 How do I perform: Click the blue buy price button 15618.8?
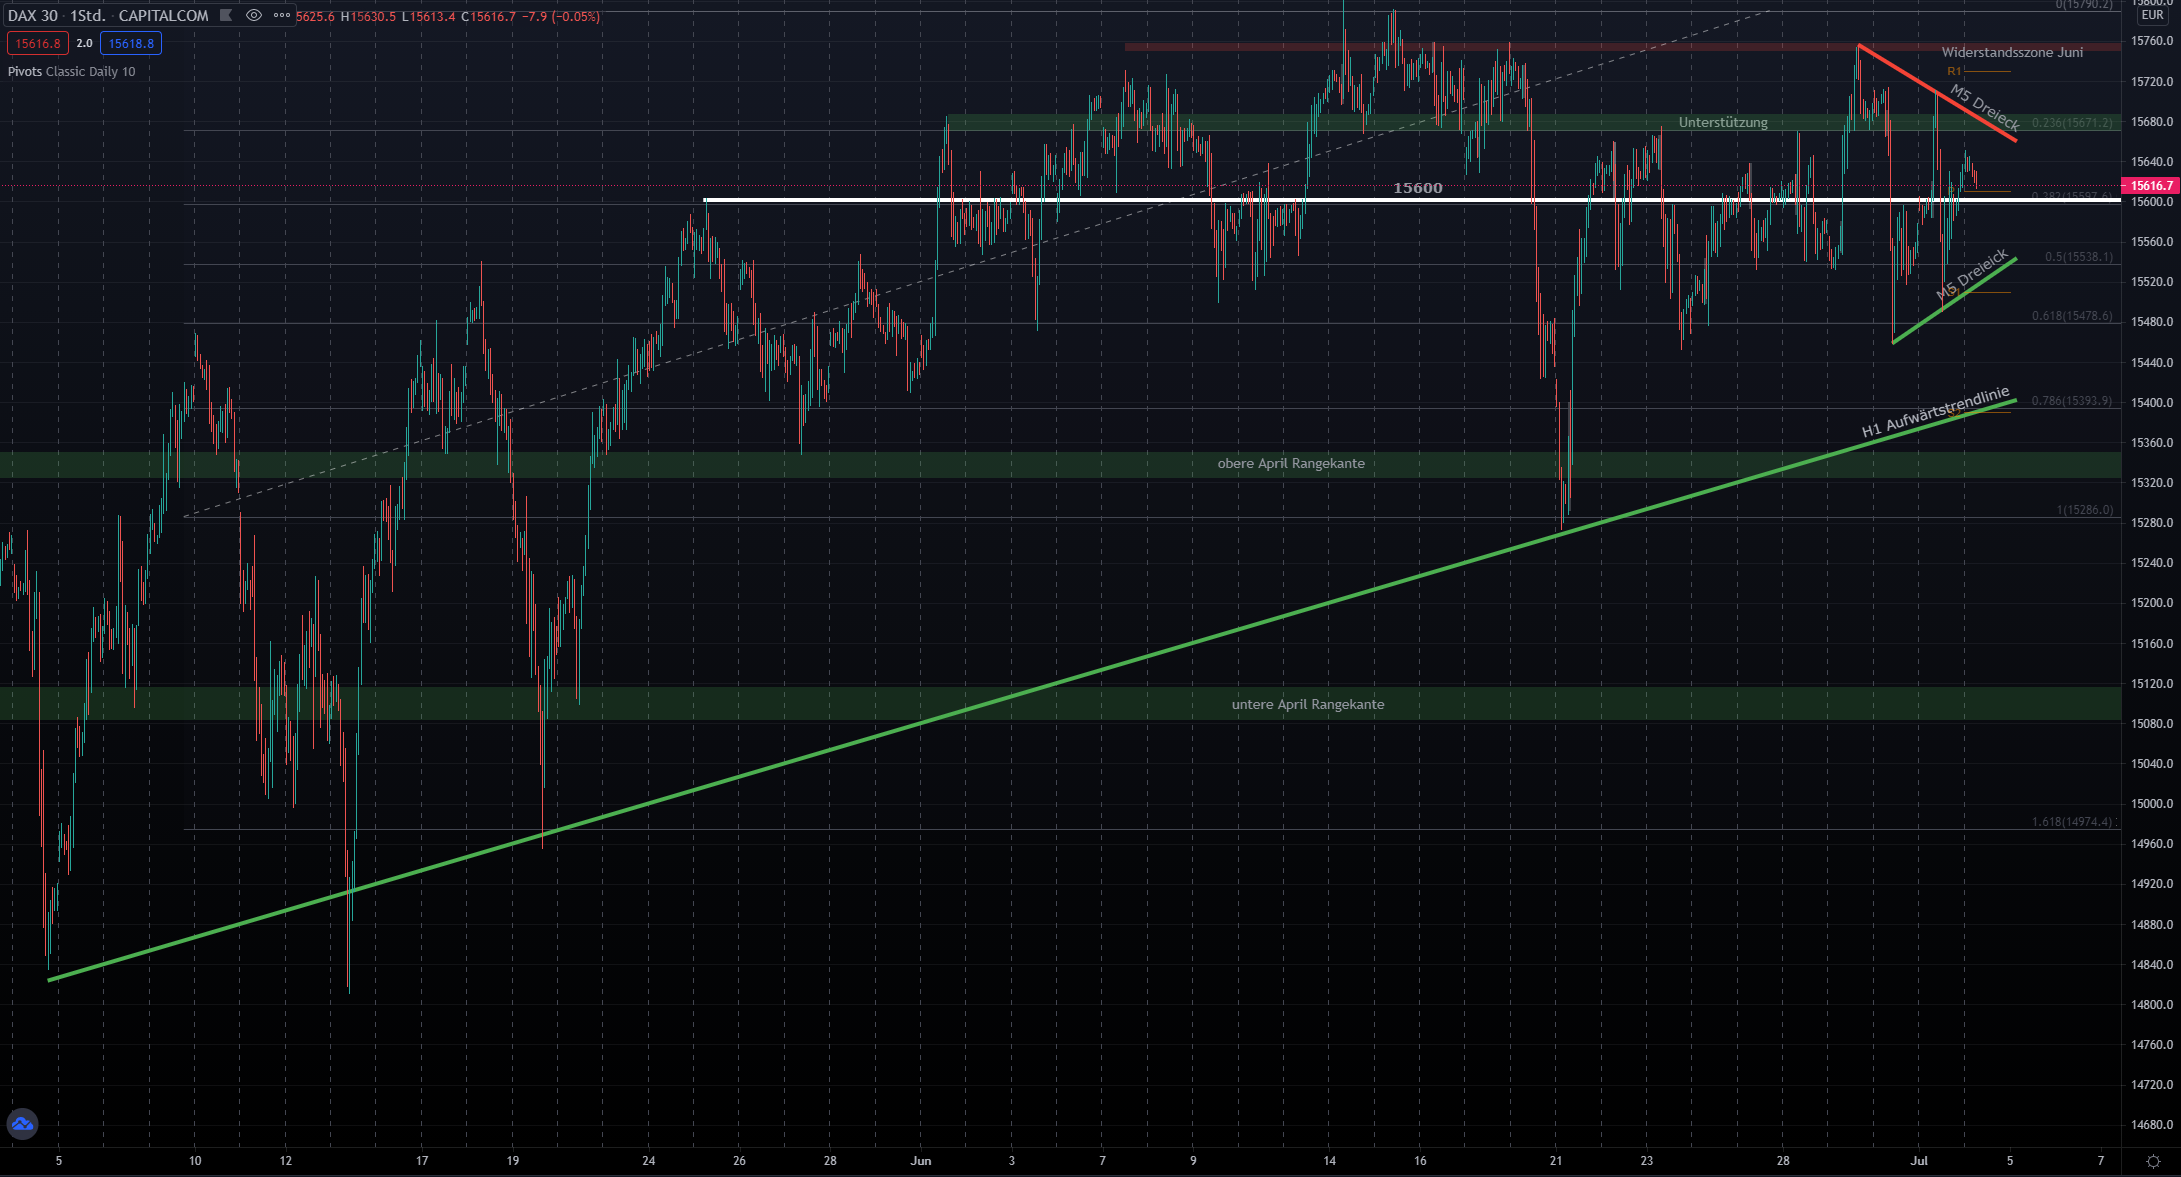[x=131, y=43]
